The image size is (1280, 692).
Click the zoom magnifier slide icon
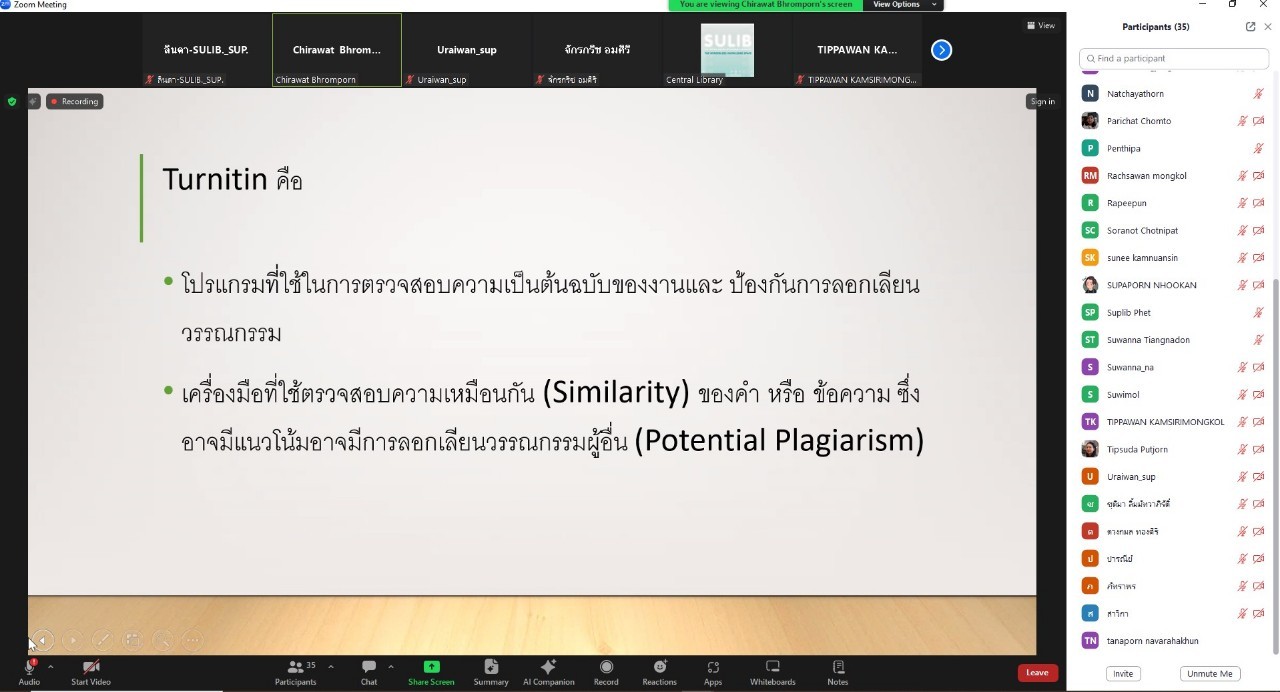(162, 640)
